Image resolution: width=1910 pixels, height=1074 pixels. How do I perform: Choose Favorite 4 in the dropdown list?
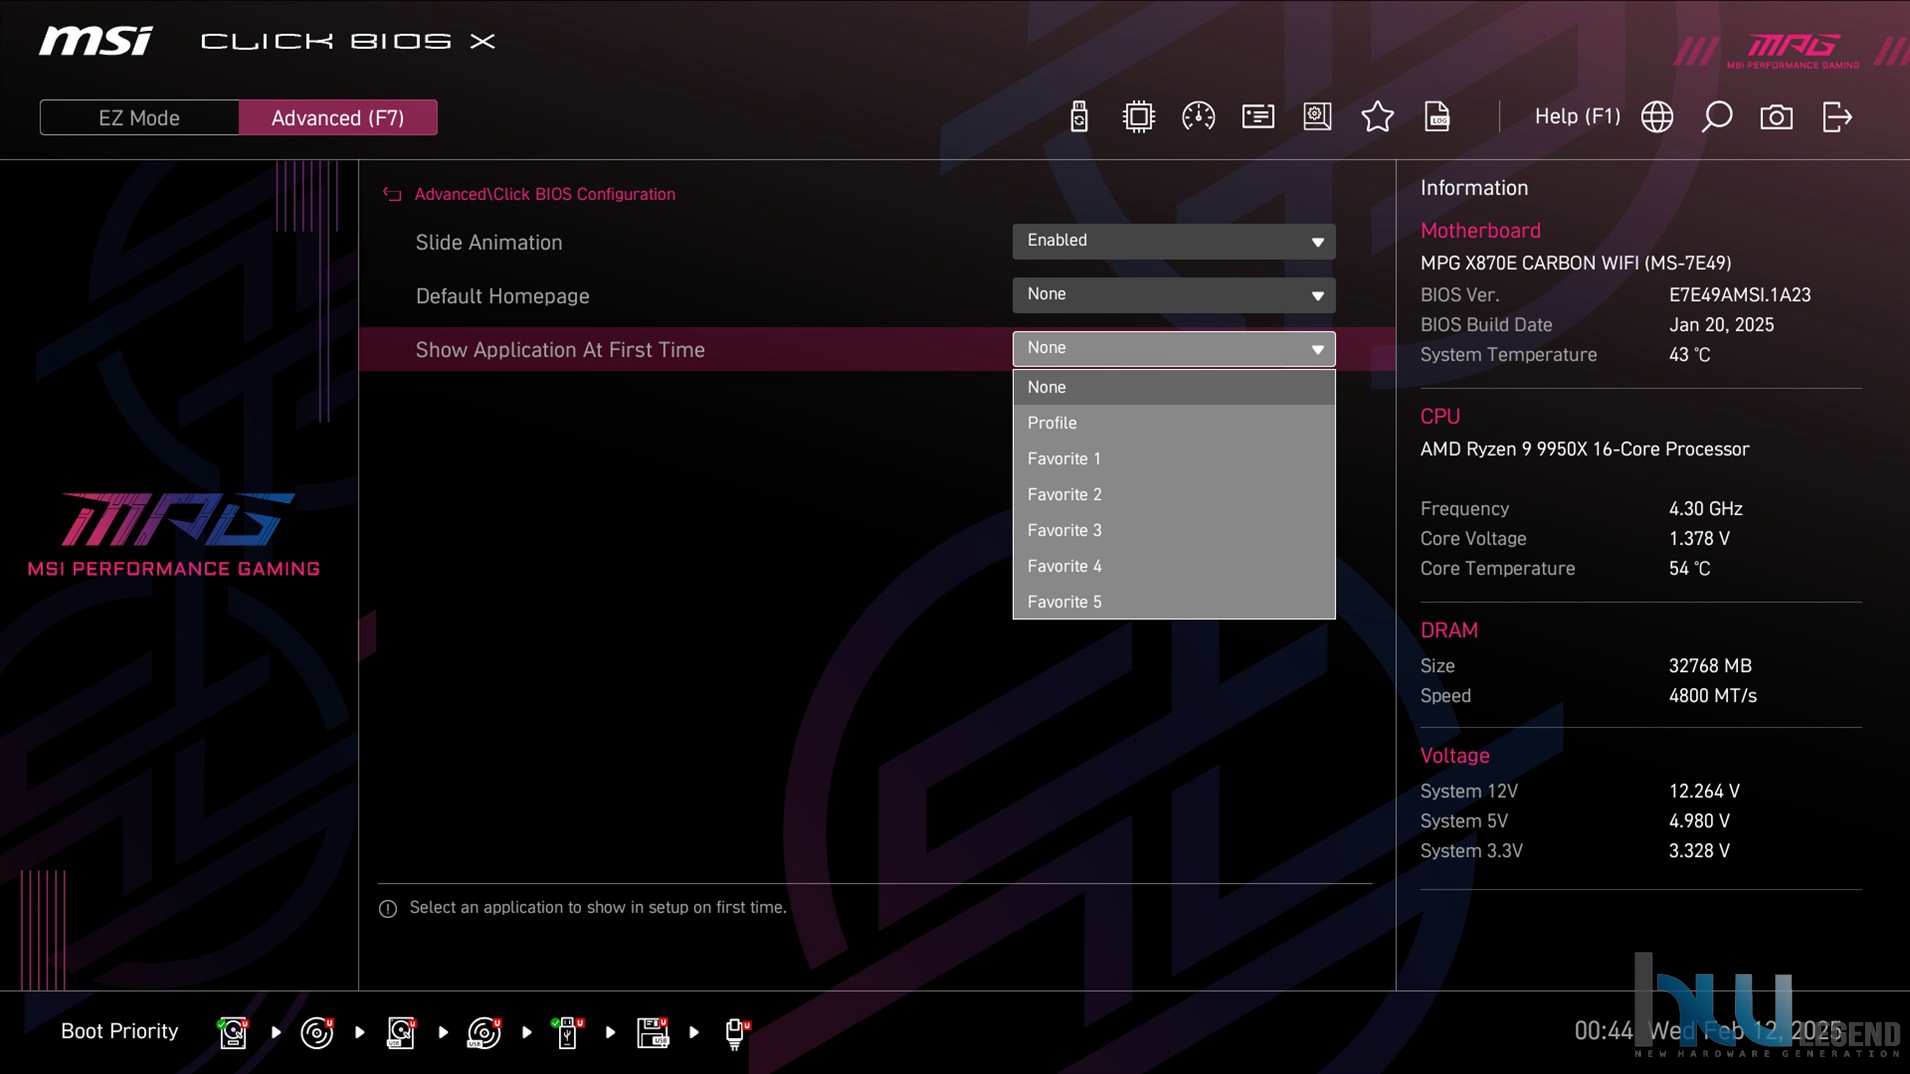[1173, 567]
